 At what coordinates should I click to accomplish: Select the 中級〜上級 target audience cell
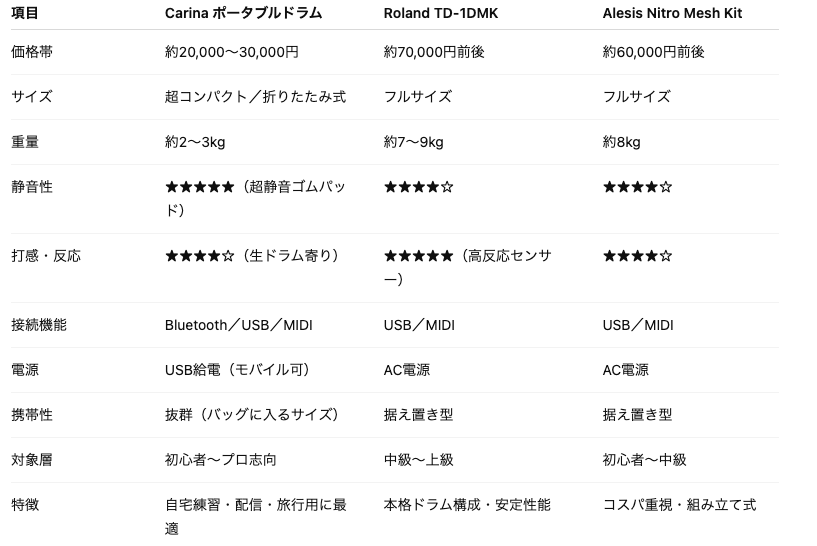coord(418,460)
